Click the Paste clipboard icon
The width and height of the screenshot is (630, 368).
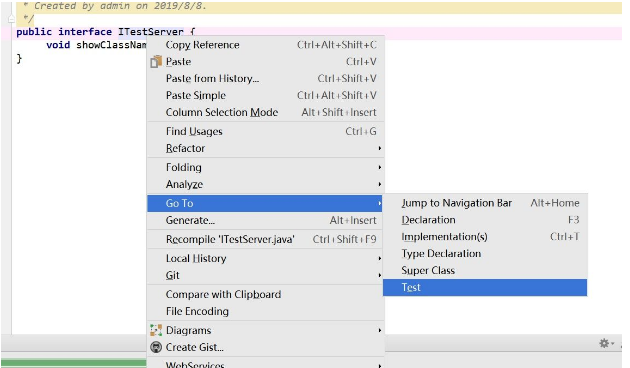pos(156,62)
